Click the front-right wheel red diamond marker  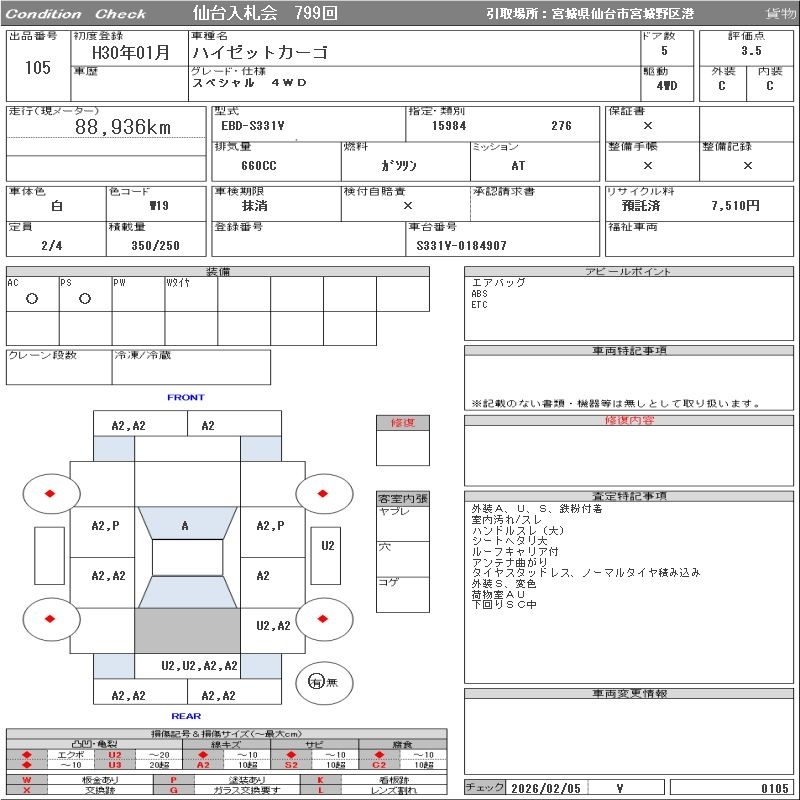pyautogui.click(x=322, y=493)
